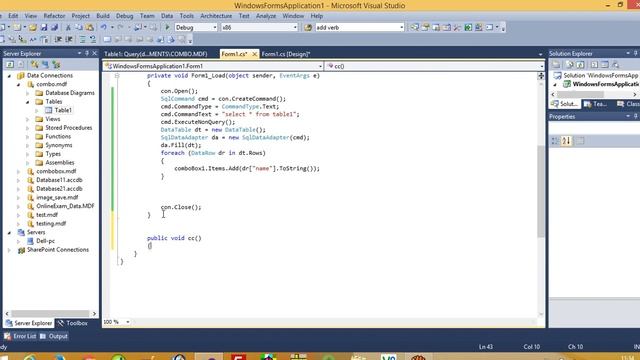Expand the combobox.mdf connection
The height and width of the screenshot is (360, 640).
19,171
